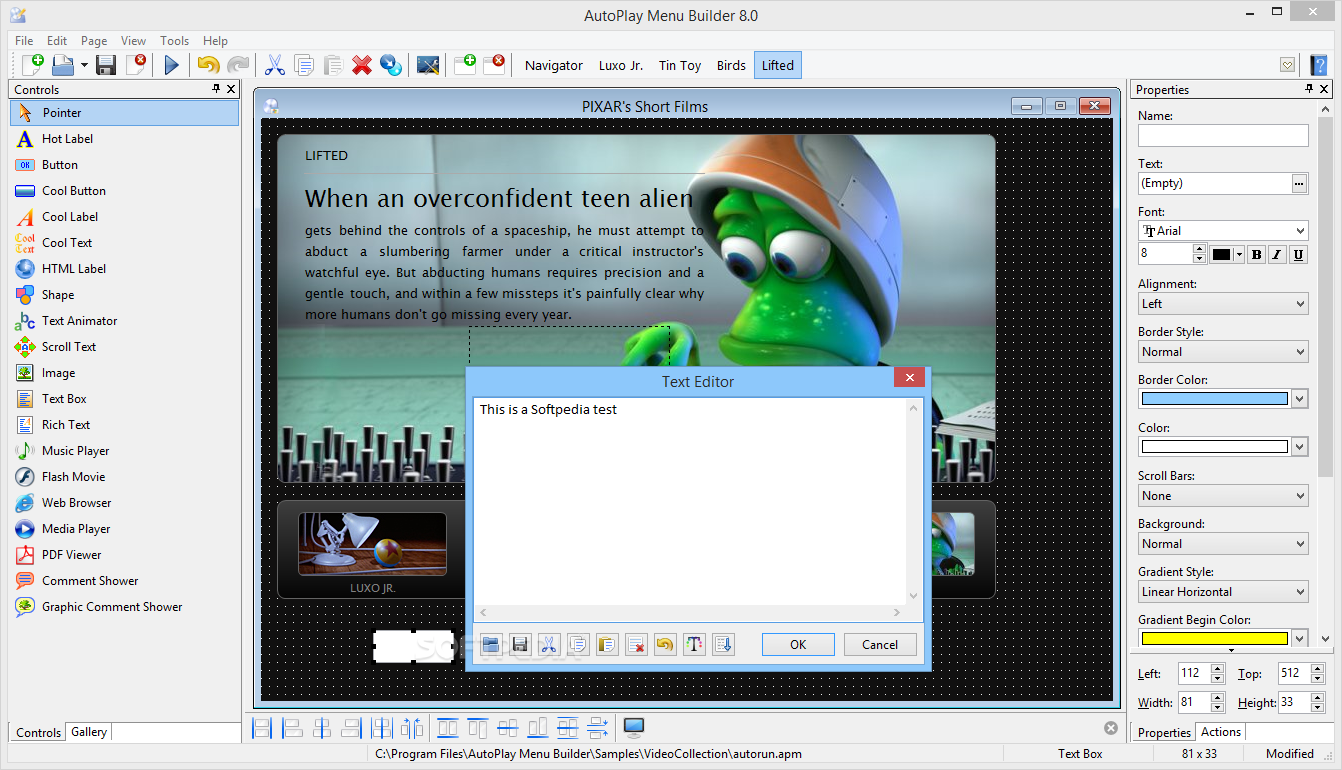Open the font color dropdown arrow
Viewport: 1342px width, 770px height.
point(1239,255)
